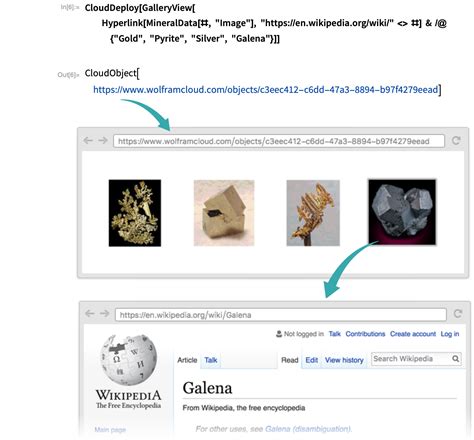Image resolution: width=474 pixels, height=440 pixels.
Task: Click the back arrow in Wolfram Cloud browser
Action: coord(88,141)
